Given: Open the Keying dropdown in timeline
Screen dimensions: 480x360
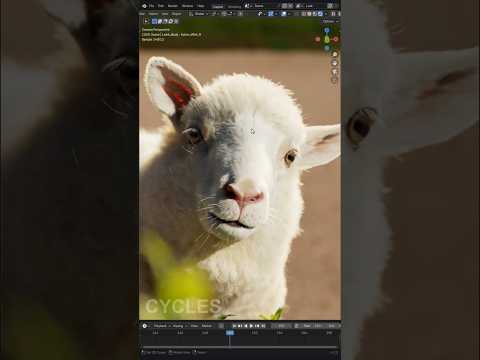Looking at the screenshot, I should click(179, 326).
